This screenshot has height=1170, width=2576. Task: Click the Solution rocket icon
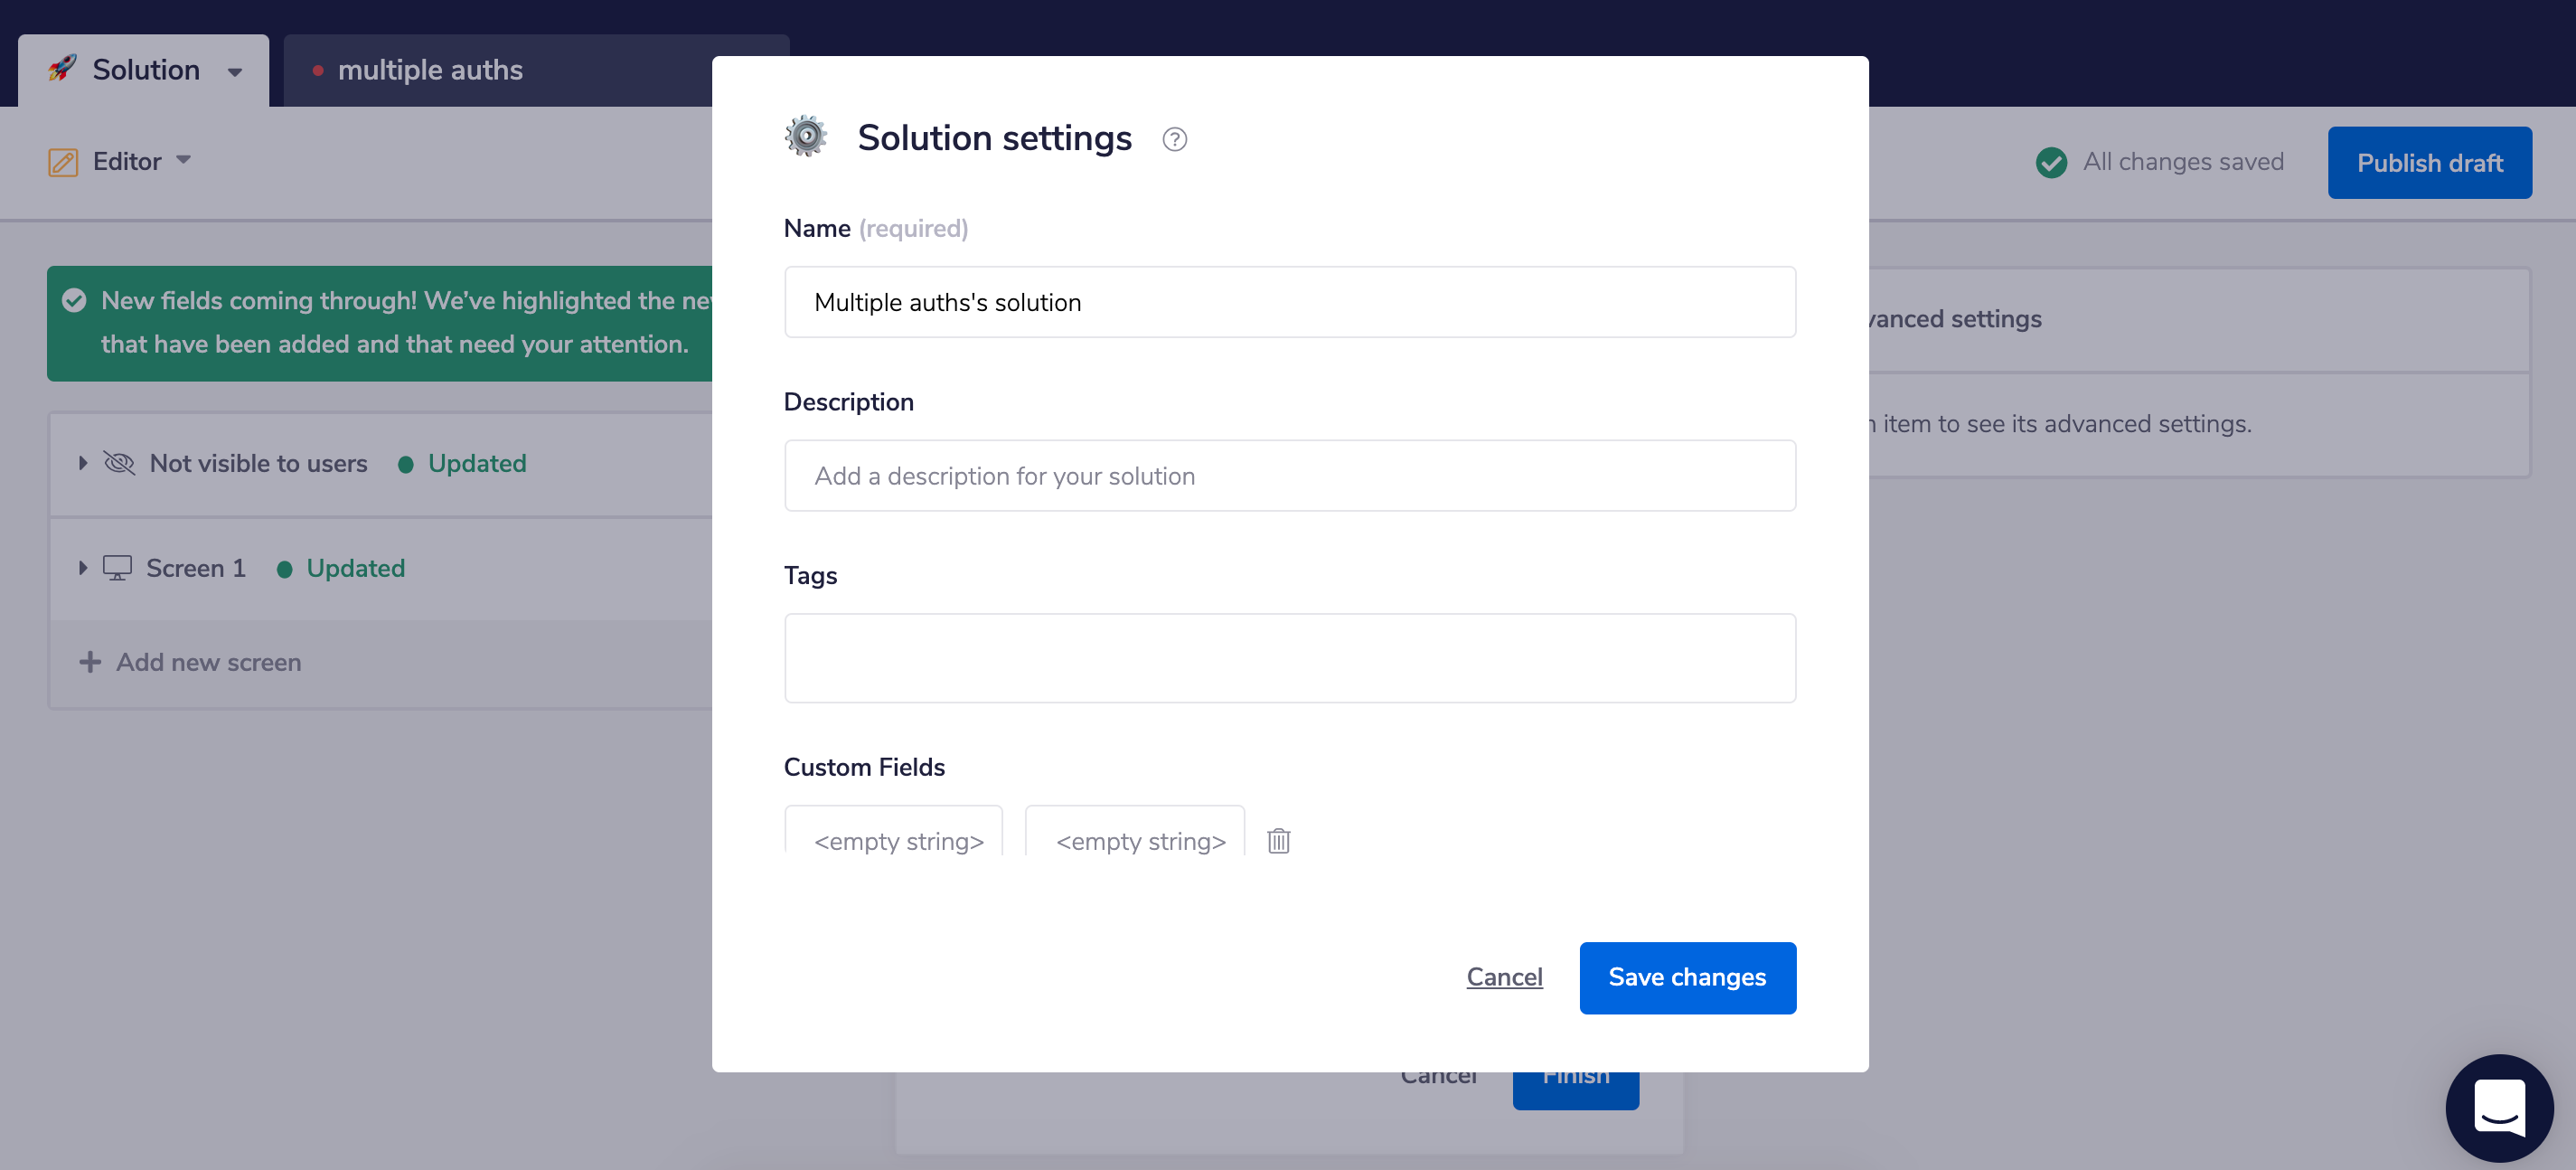(x=62, y=69)
